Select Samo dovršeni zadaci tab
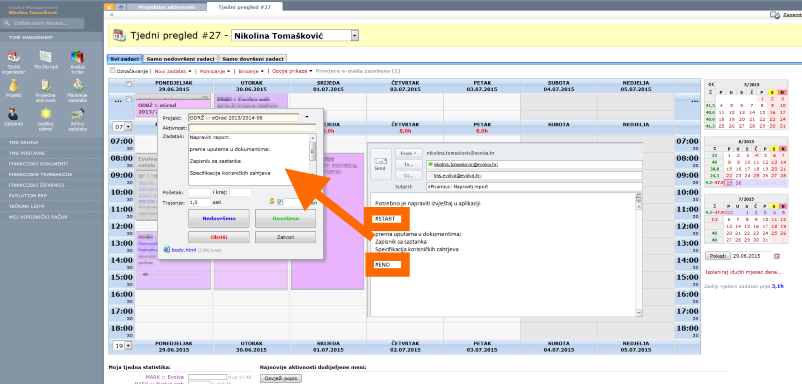Screen dimensions: 802x384 coord(253,59)
